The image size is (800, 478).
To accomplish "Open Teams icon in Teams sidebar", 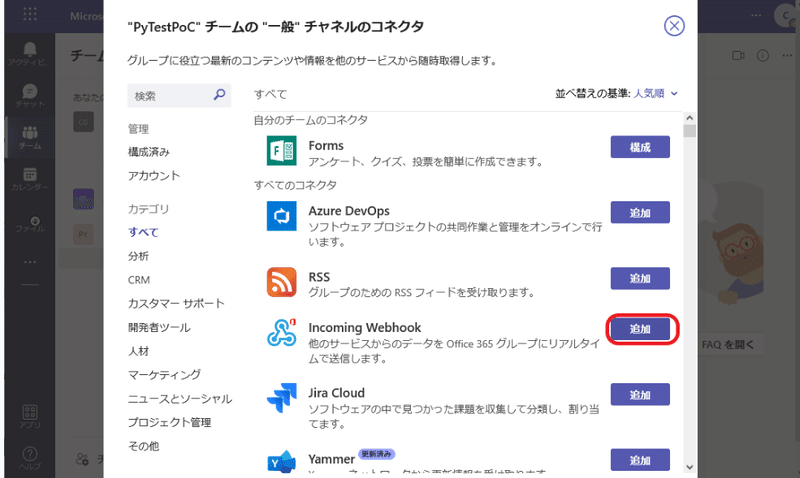I will (x=30, y=138).
